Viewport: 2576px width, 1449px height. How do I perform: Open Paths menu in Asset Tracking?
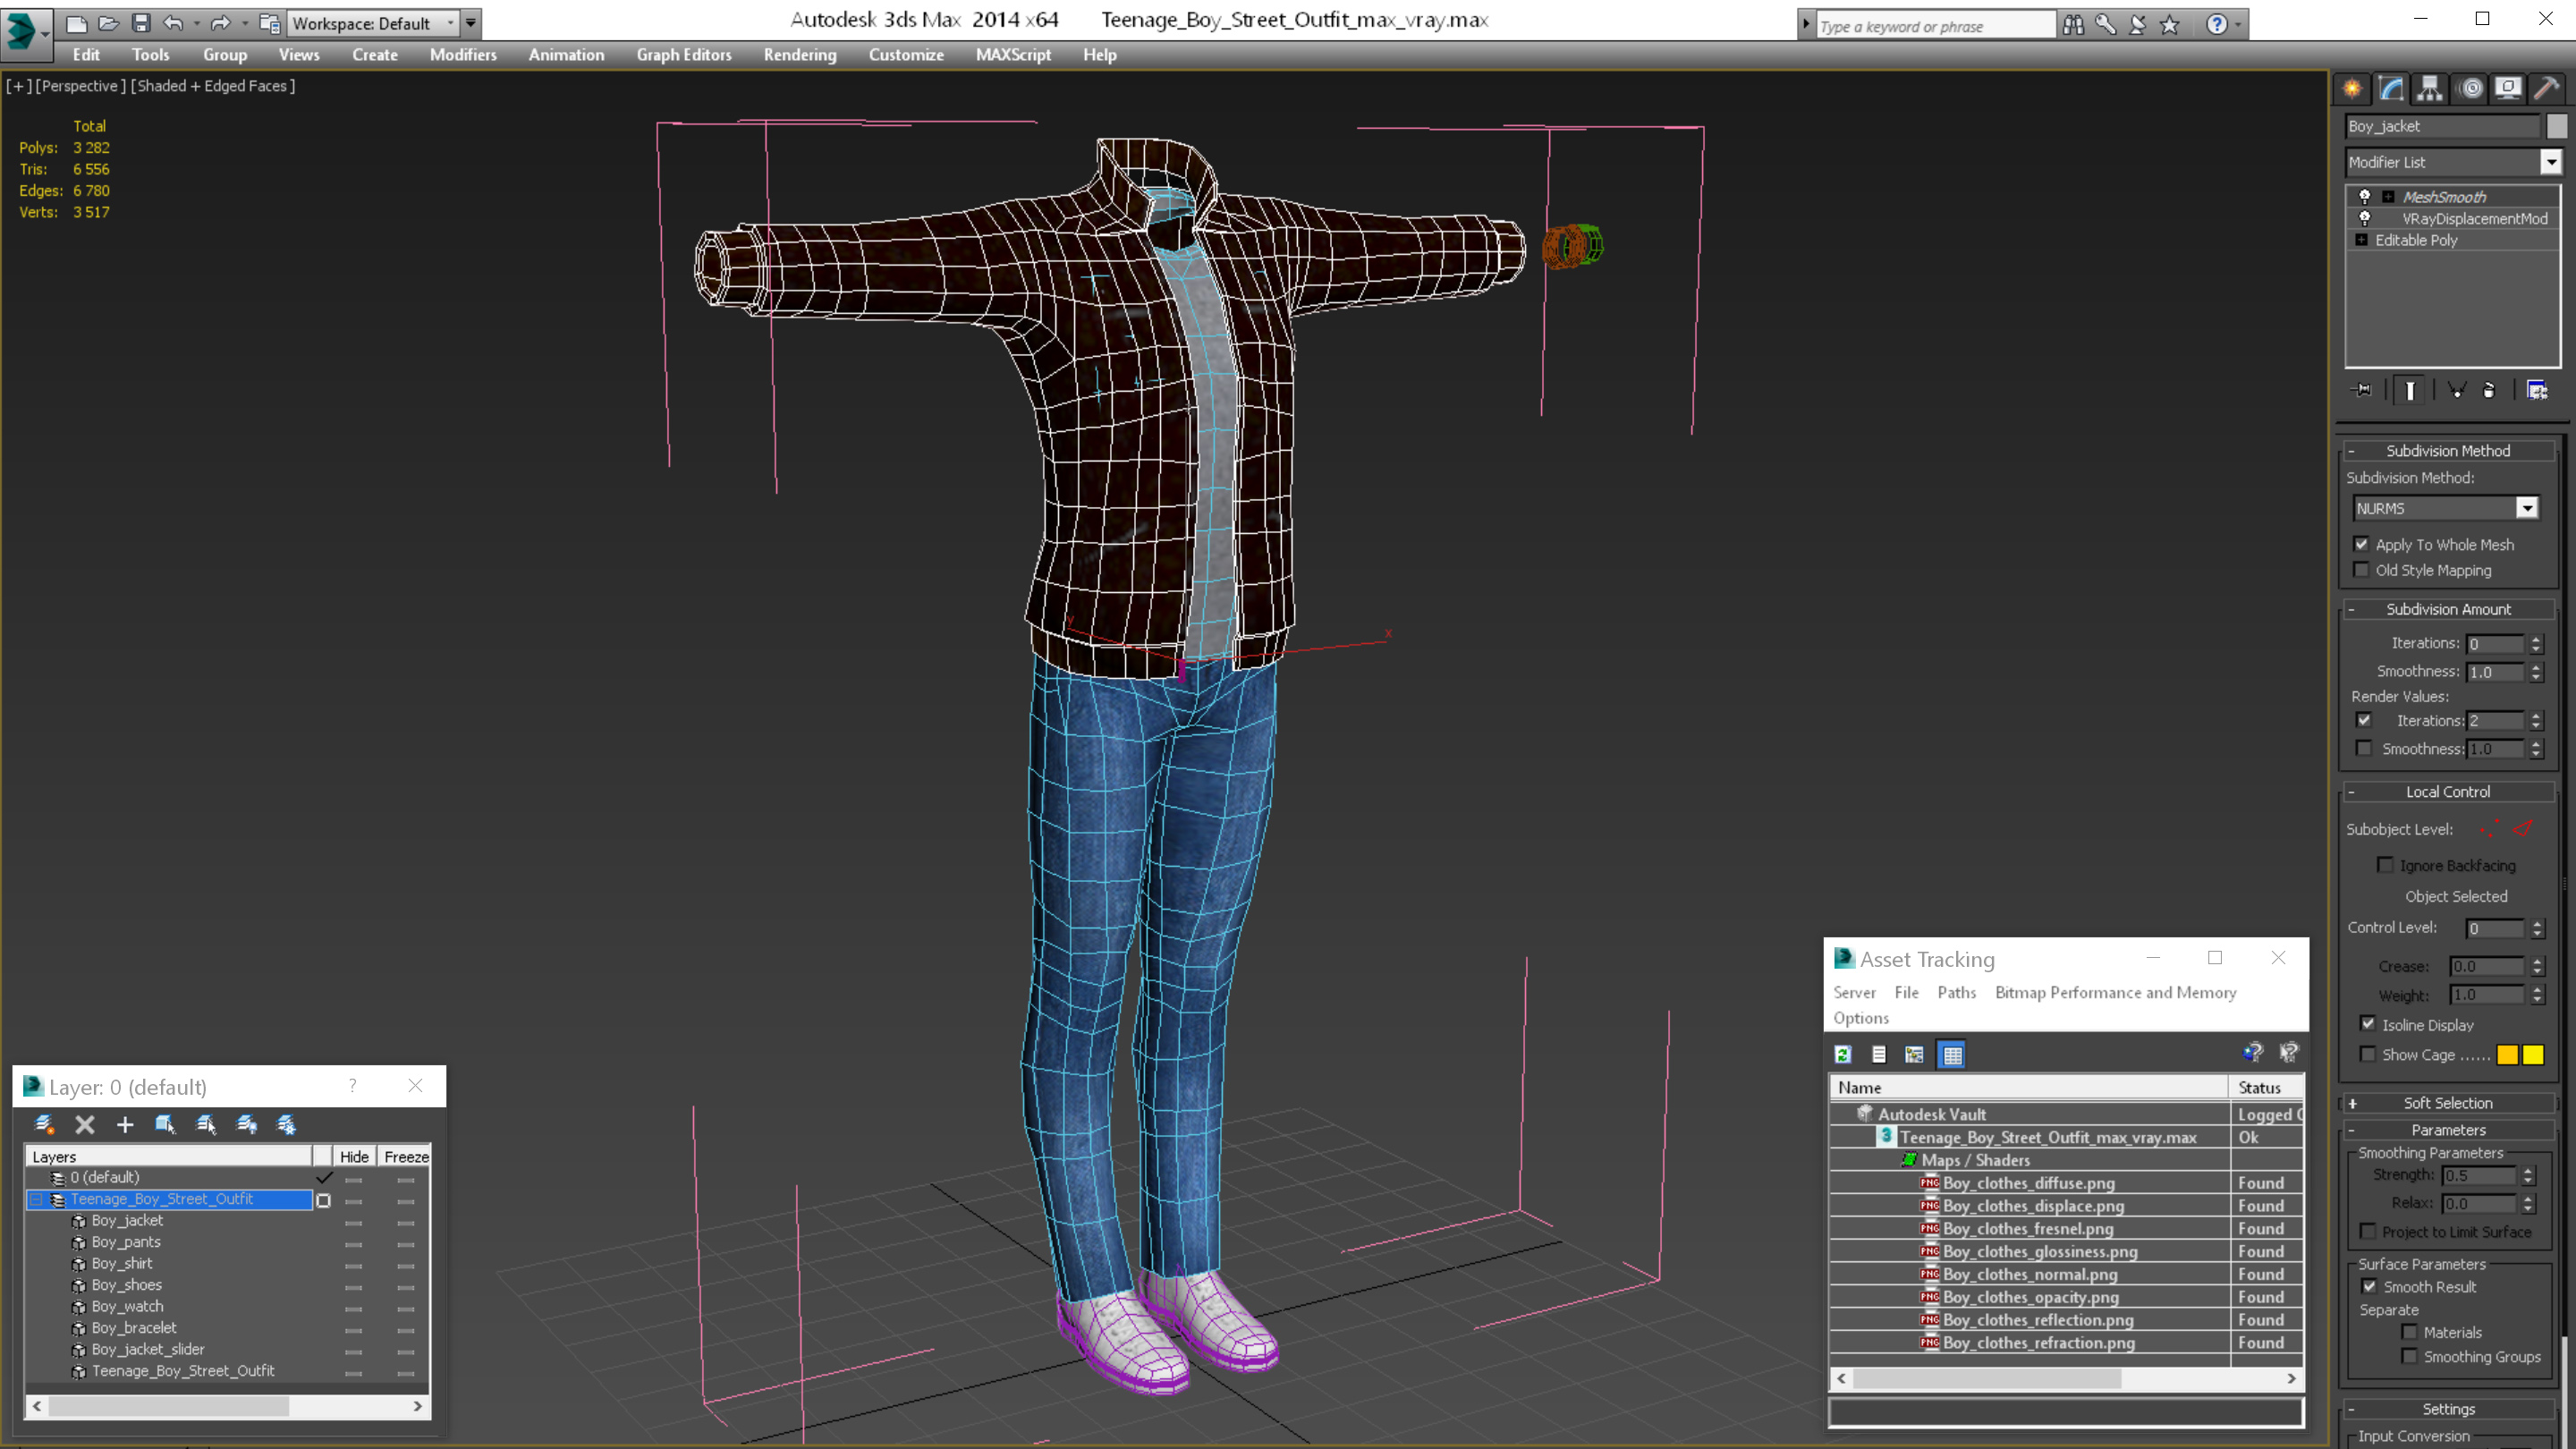click(1956, 992)
